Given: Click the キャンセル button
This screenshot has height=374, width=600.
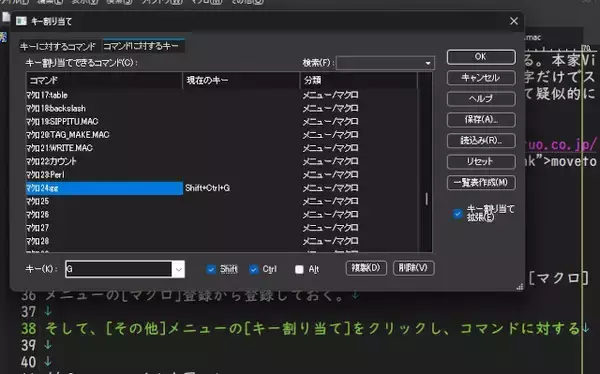Looking at the screenshot, I should coord(481,78).
